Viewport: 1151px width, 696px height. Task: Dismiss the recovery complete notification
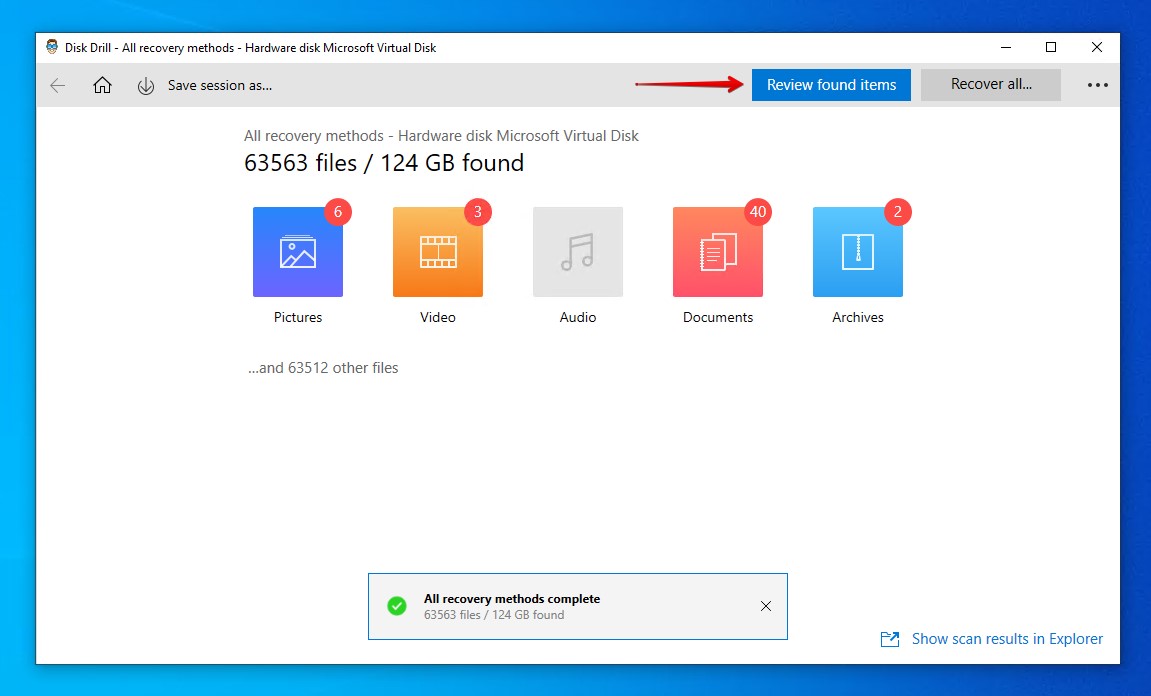[x=766, y=606]
